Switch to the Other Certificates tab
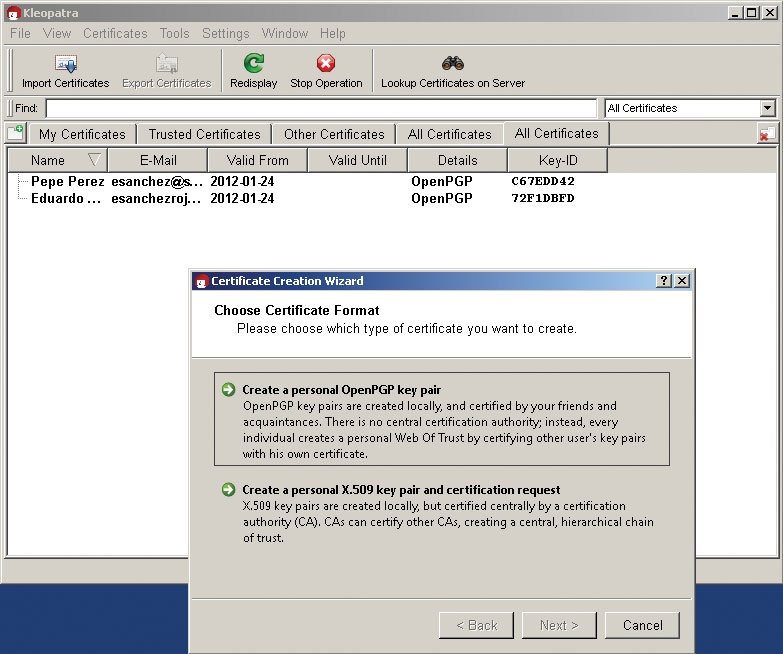Image resolution: width=783 pixels, height=654 pixels. tap(334, 134)
